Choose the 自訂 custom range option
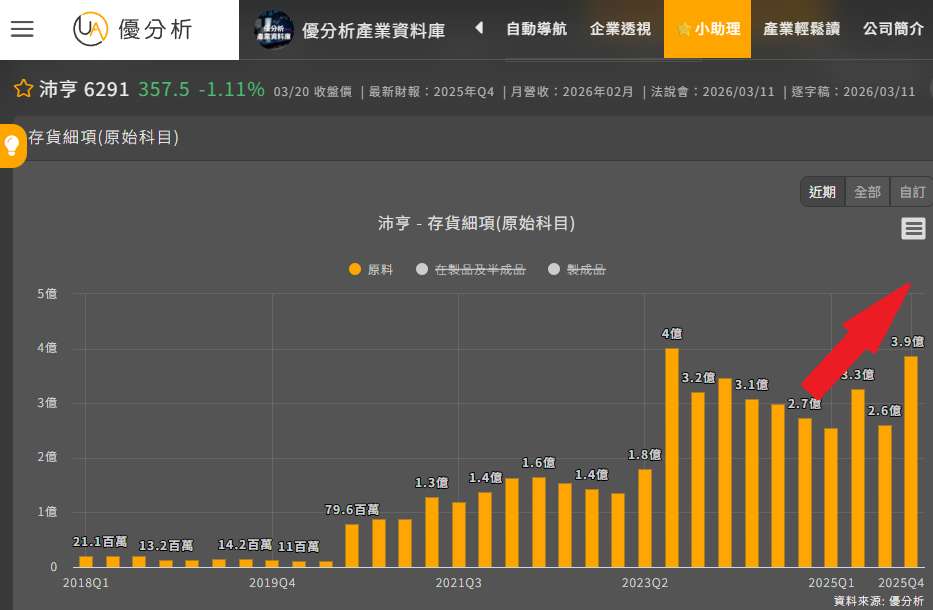Screen dimensions: 933x610 [911, 192]
